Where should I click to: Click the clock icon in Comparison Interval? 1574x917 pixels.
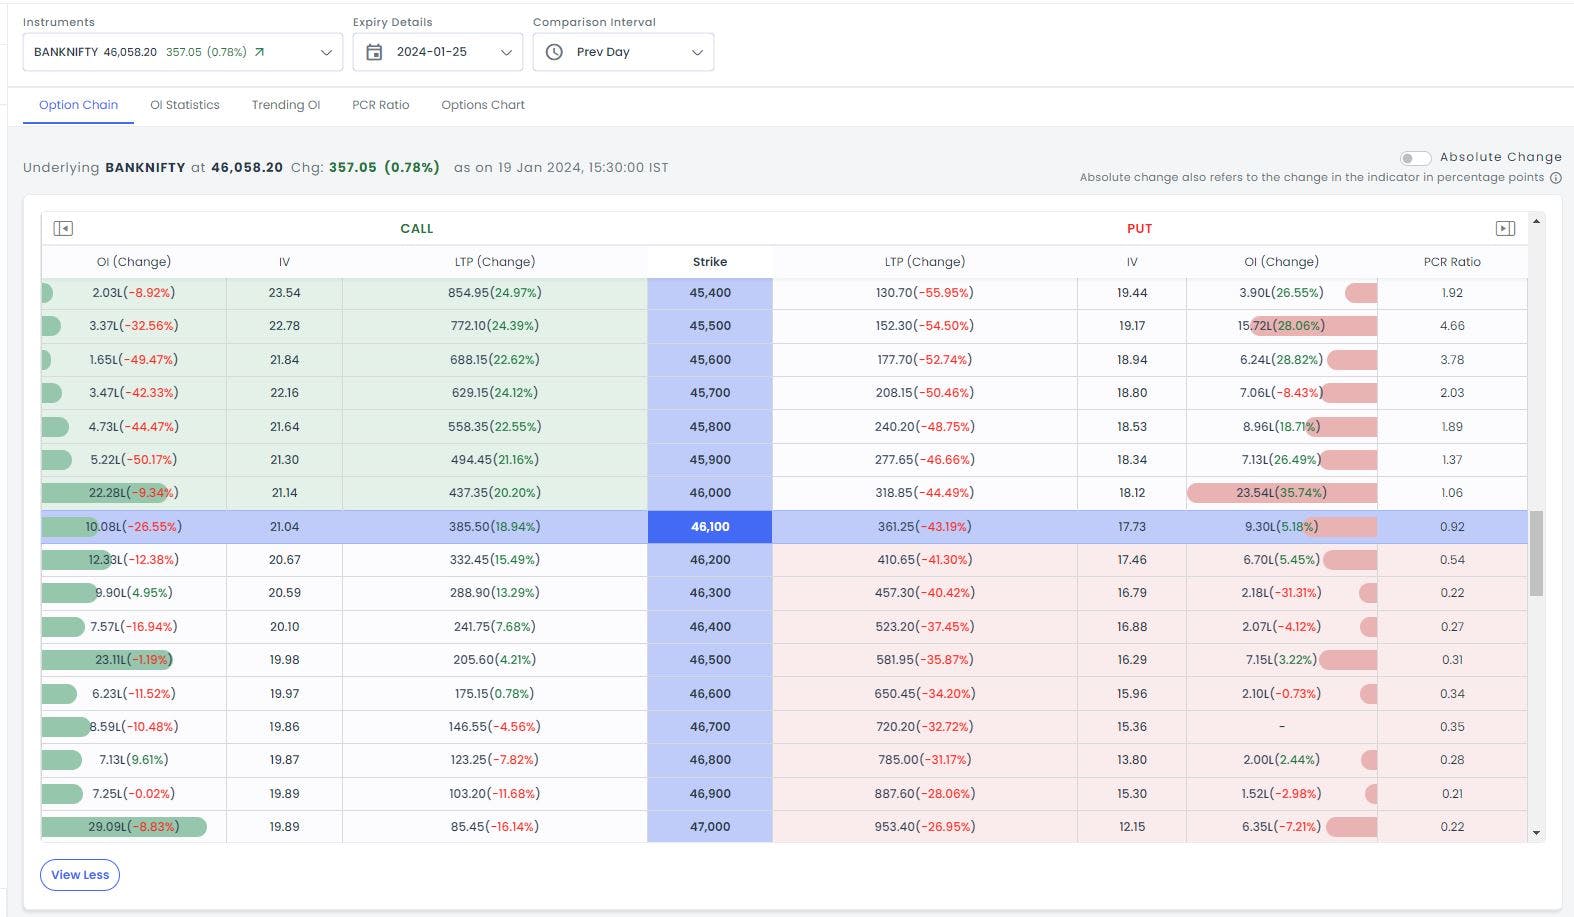pos(554,52)
